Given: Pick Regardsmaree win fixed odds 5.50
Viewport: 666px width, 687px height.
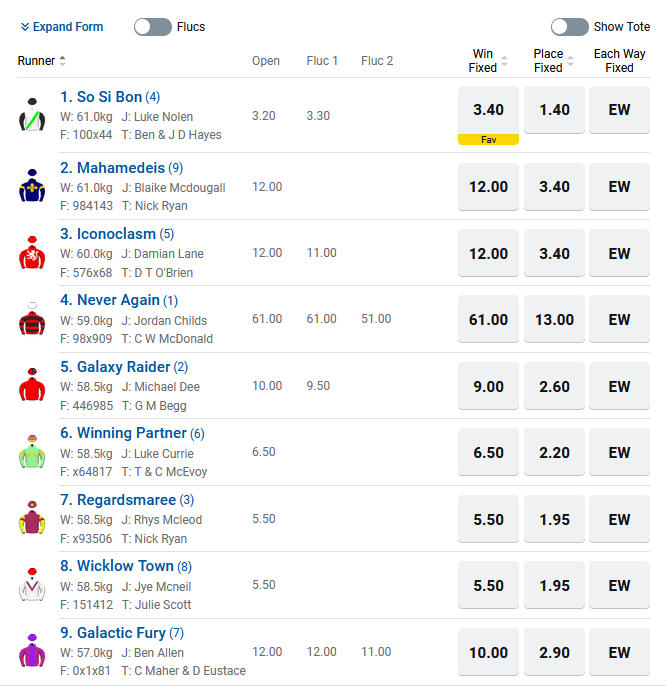Looking at the screenshot, I should [488, 519].
